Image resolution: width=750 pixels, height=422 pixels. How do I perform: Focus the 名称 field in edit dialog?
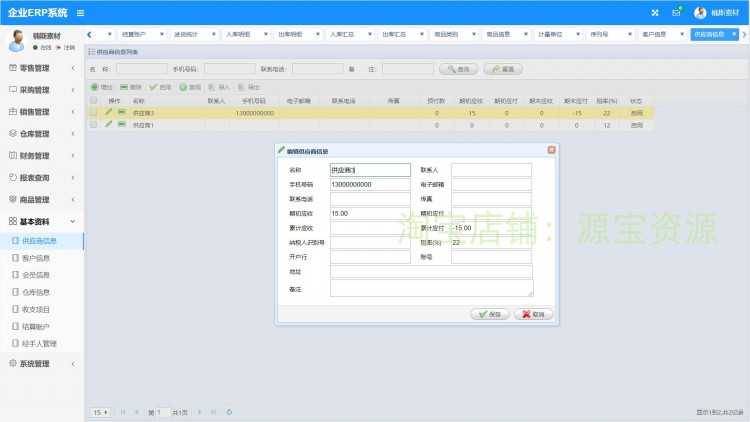click(370, 170)
